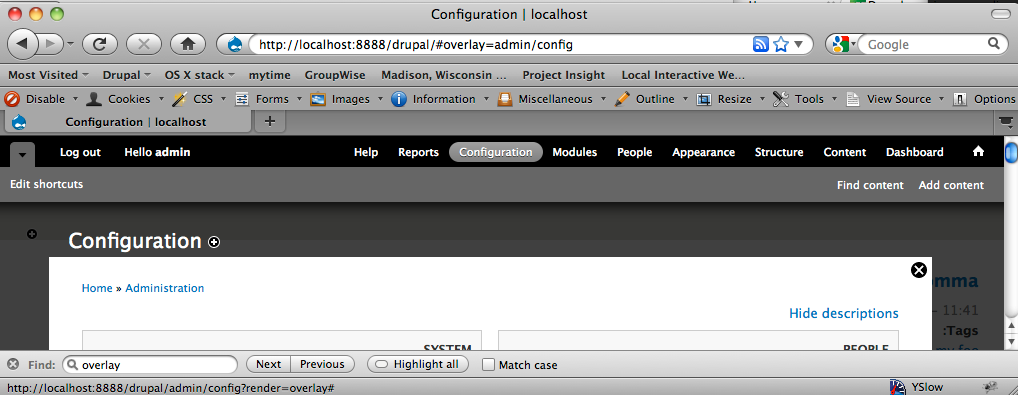Bookmark page with the star icon
Image resolution: width=1018 pixels, height=395 pixels.
click(781, 44)
